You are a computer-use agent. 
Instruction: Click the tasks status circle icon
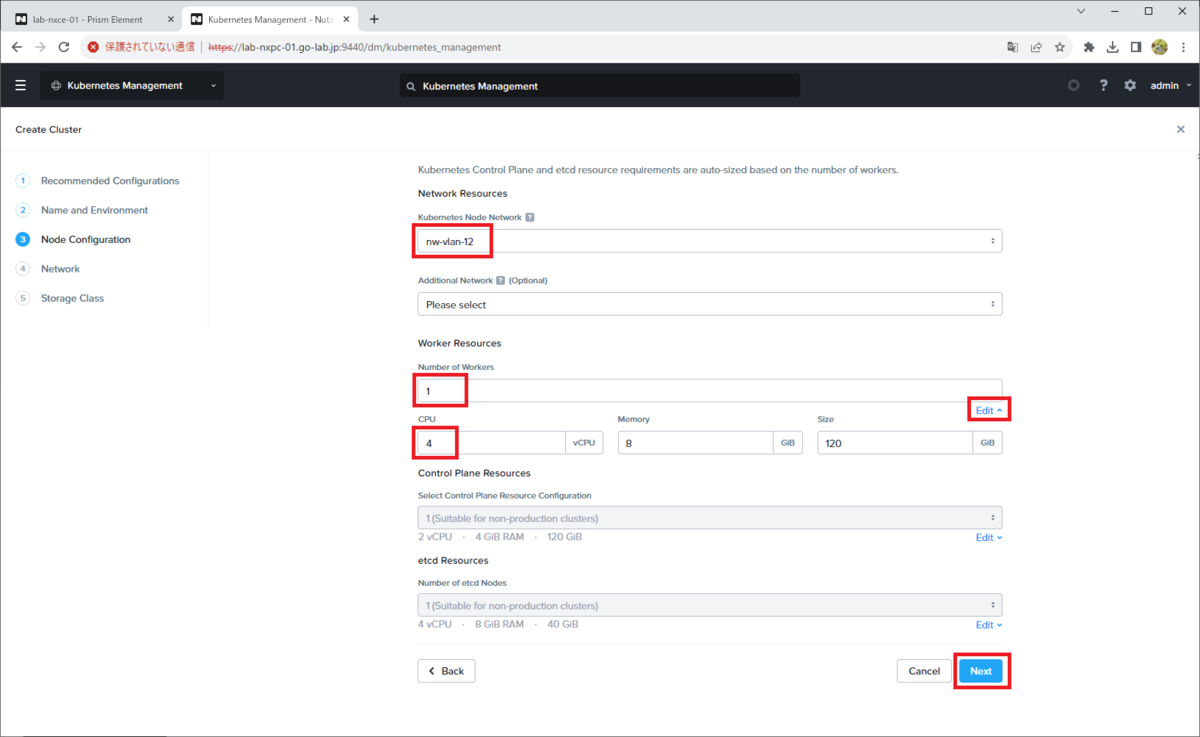pyautogui.click(x=1074, y=86)
